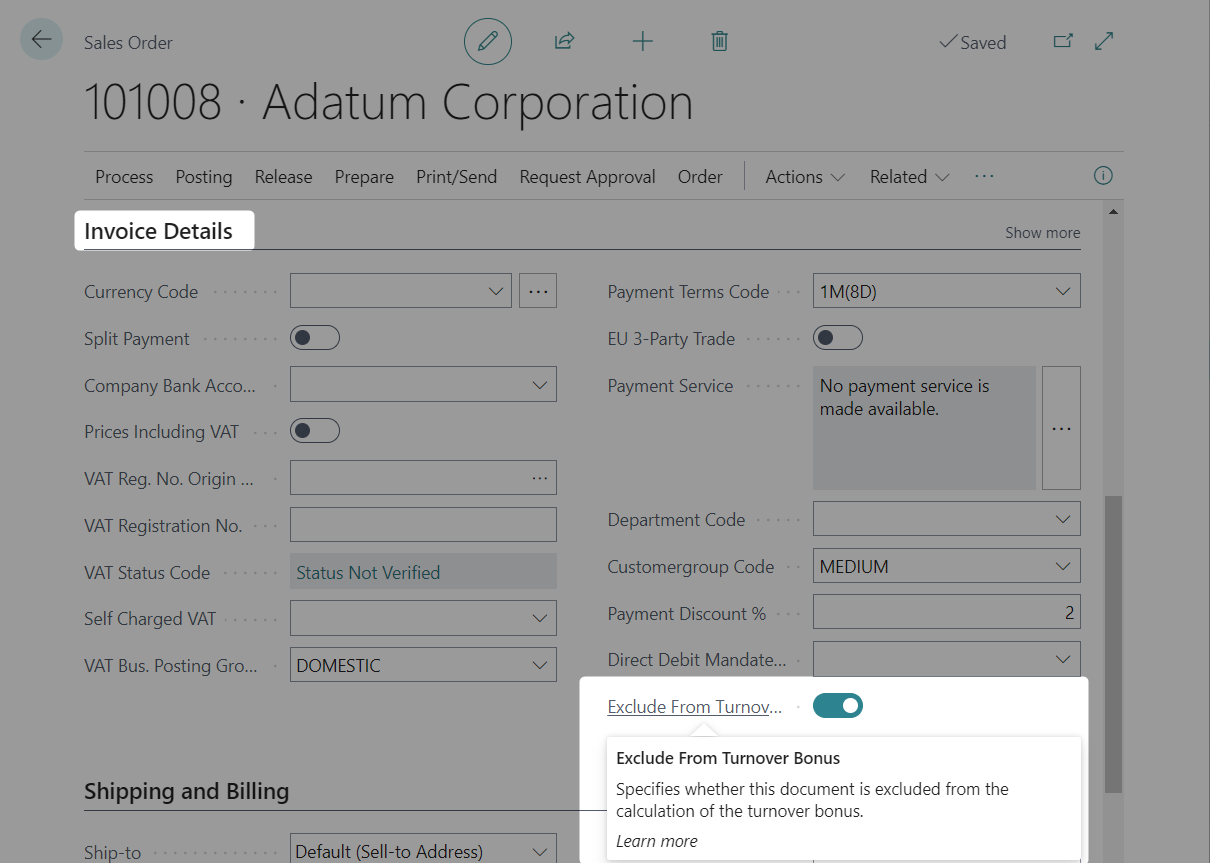
Task: Click the Learn more link in tooltip
Action: [657, 841]
